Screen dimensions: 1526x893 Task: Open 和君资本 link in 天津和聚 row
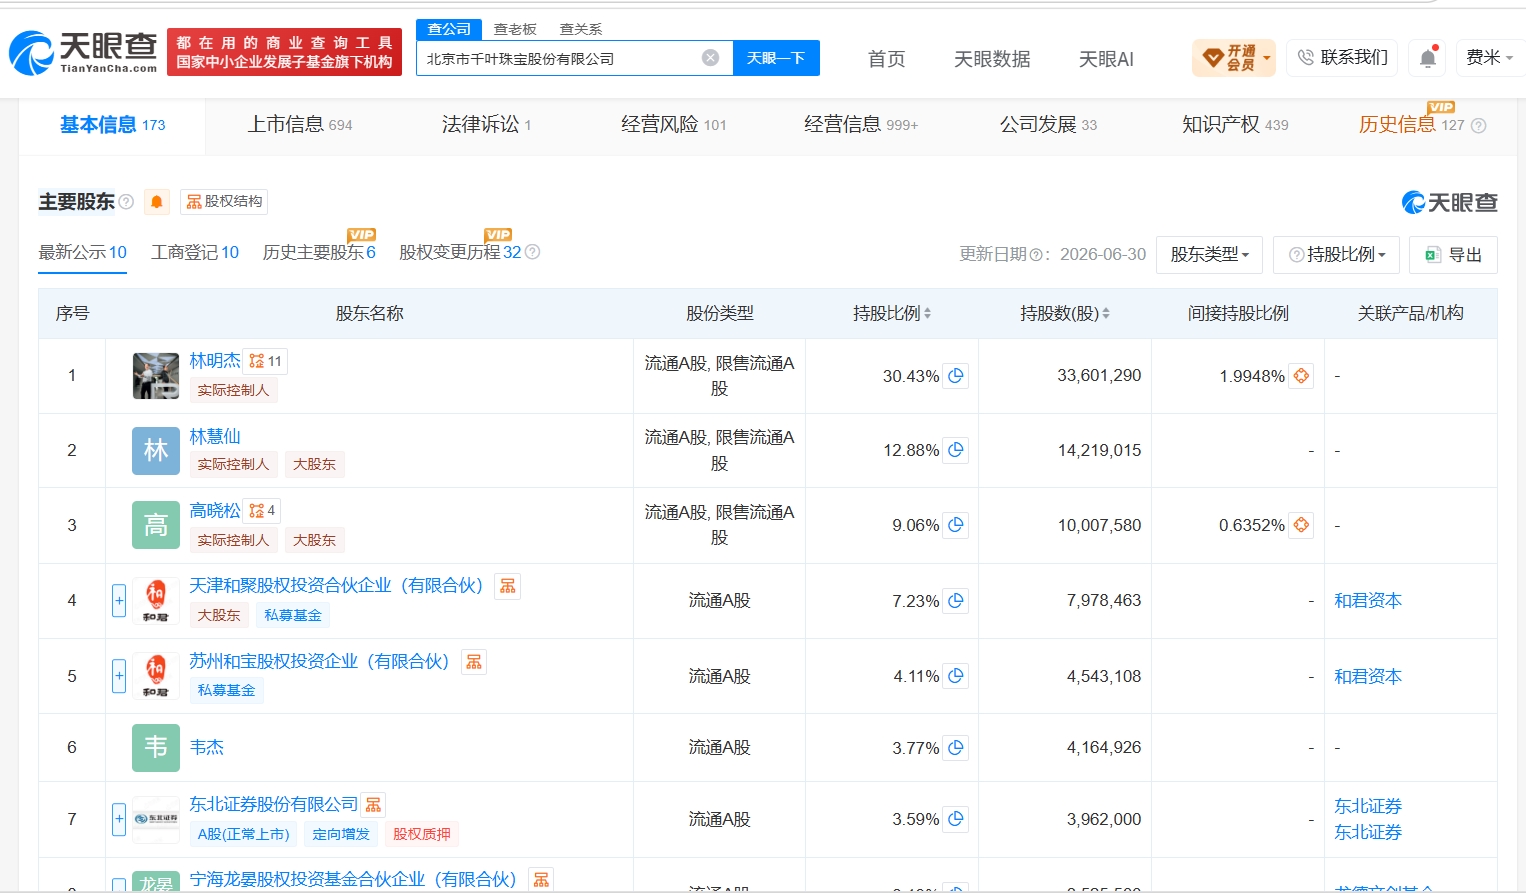(x=1368, y=601)
